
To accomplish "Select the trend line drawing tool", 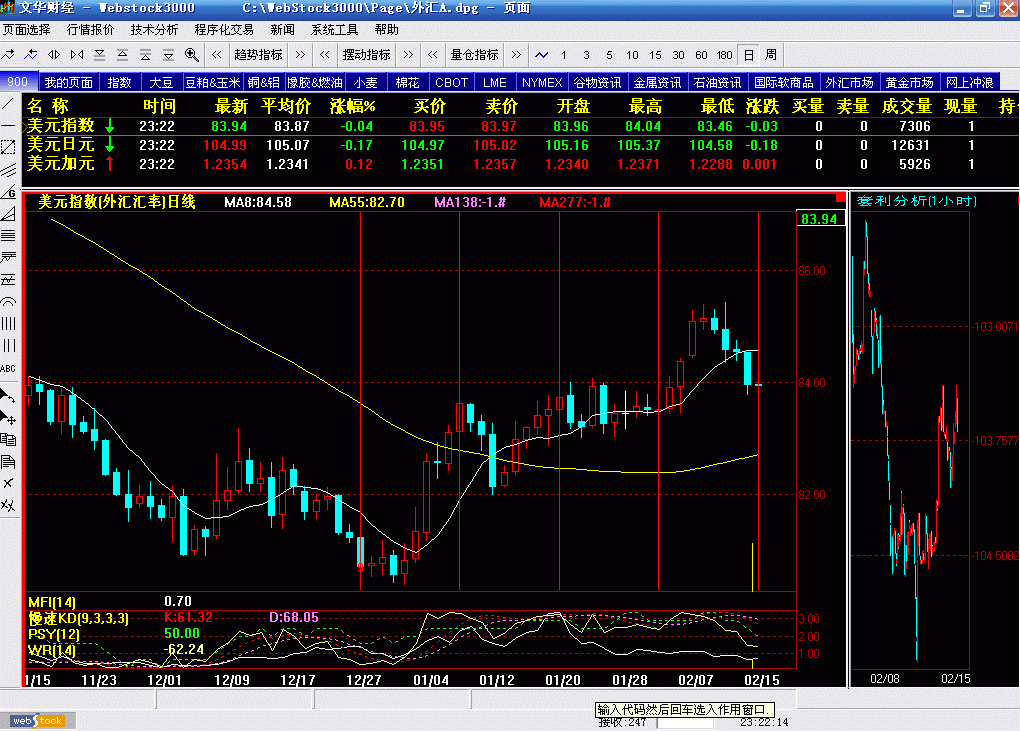I will [x=8, y=103].
